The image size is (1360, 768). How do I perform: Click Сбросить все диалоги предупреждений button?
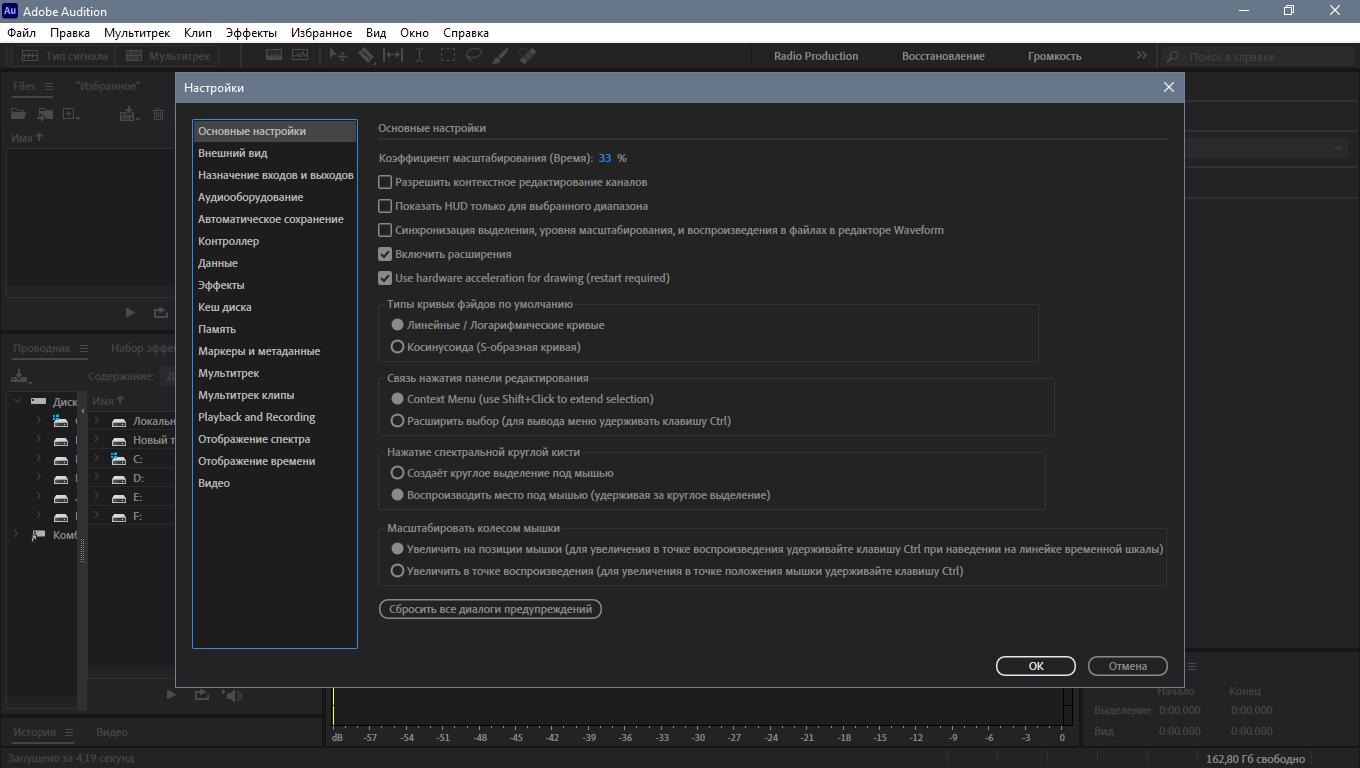490,609
